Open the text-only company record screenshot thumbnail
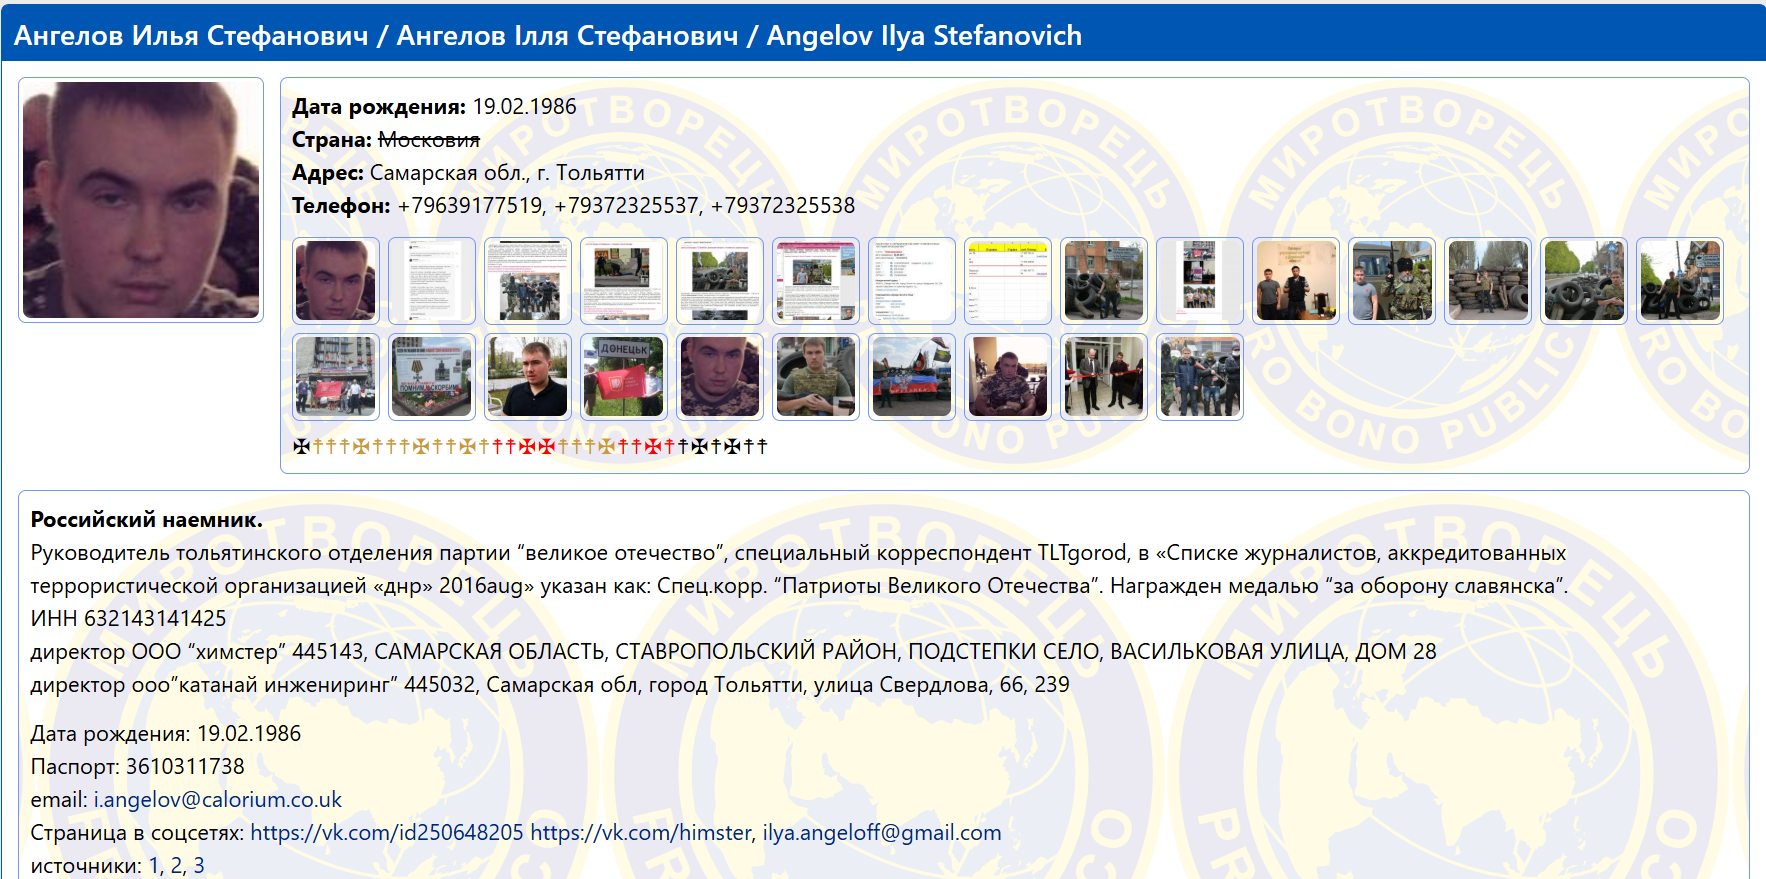 [x=912, y=281]
